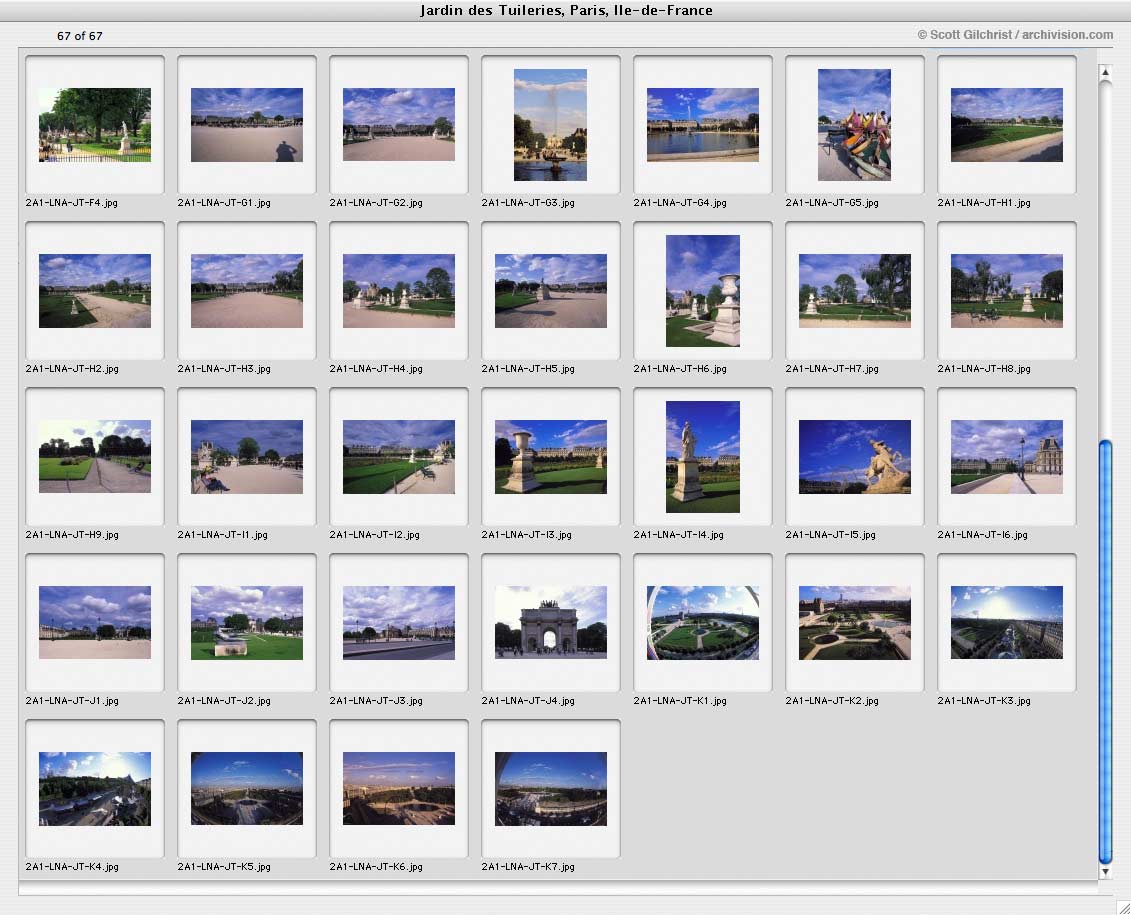Open thumbnail 2A1-LNA-JT-H1.jpg
The image size is (1131, 915).
(1007, 125)
